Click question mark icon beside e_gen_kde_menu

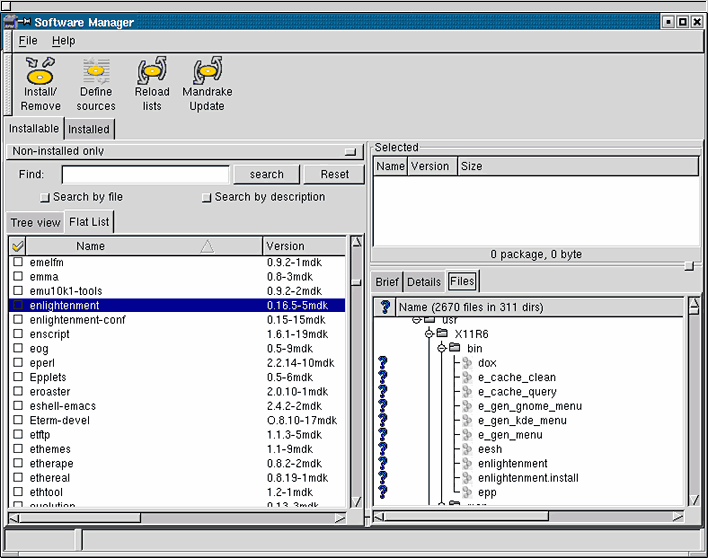[383, 420]
